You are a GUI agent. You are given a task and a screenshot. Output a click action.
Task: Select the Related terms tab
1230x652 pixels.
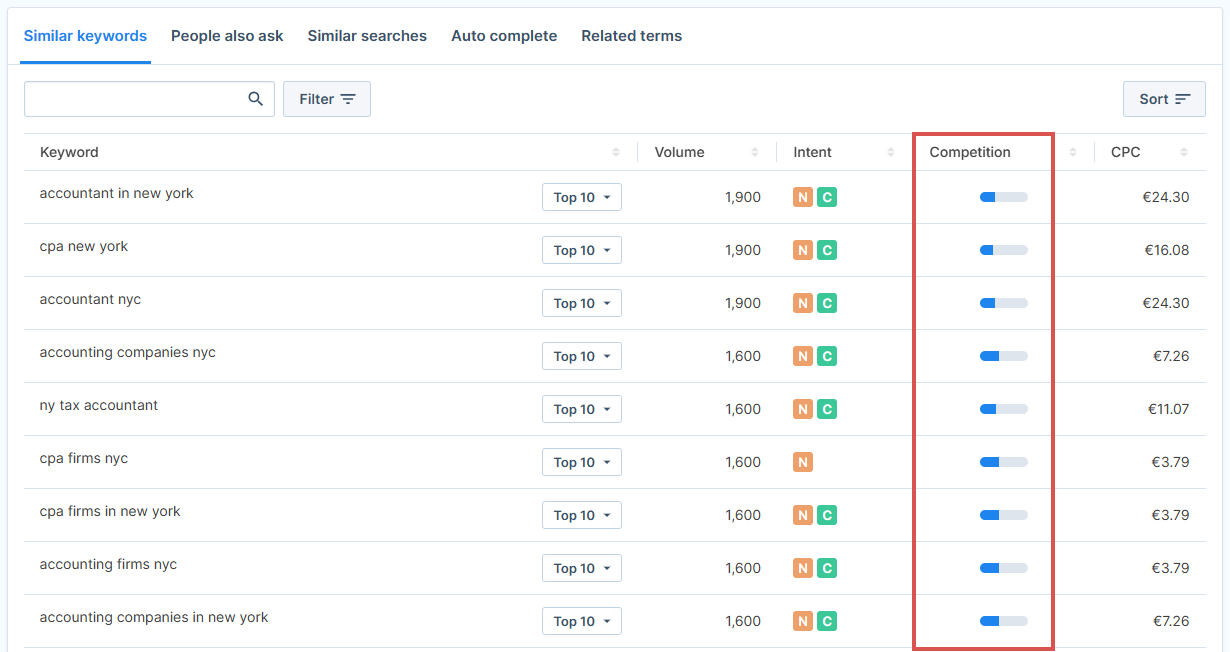pyautogui.click(x=631, y=36)
